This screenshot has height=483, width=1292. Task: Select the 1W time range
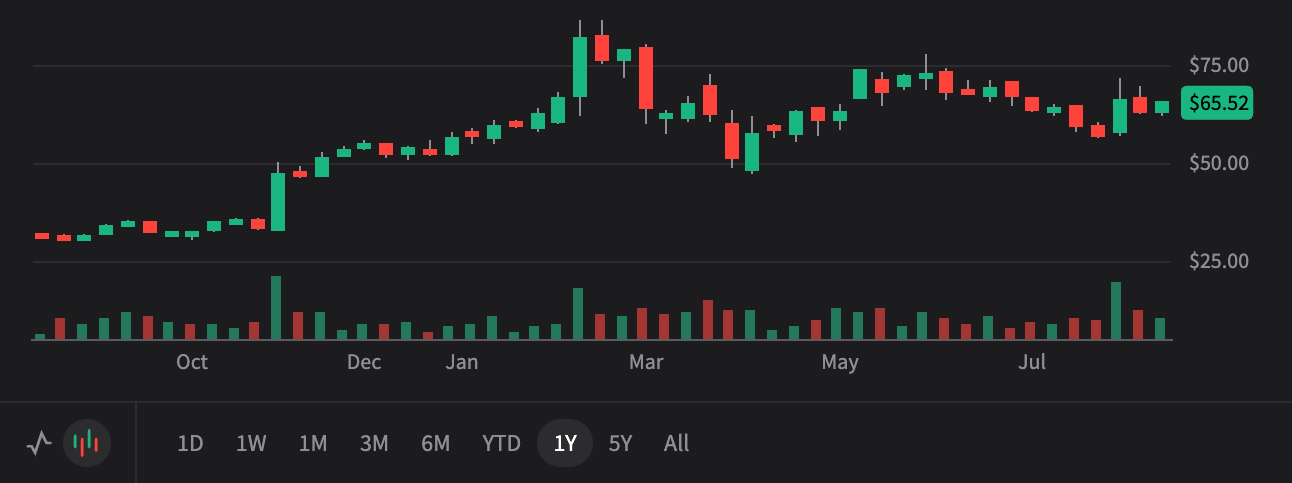pos(251,443)
